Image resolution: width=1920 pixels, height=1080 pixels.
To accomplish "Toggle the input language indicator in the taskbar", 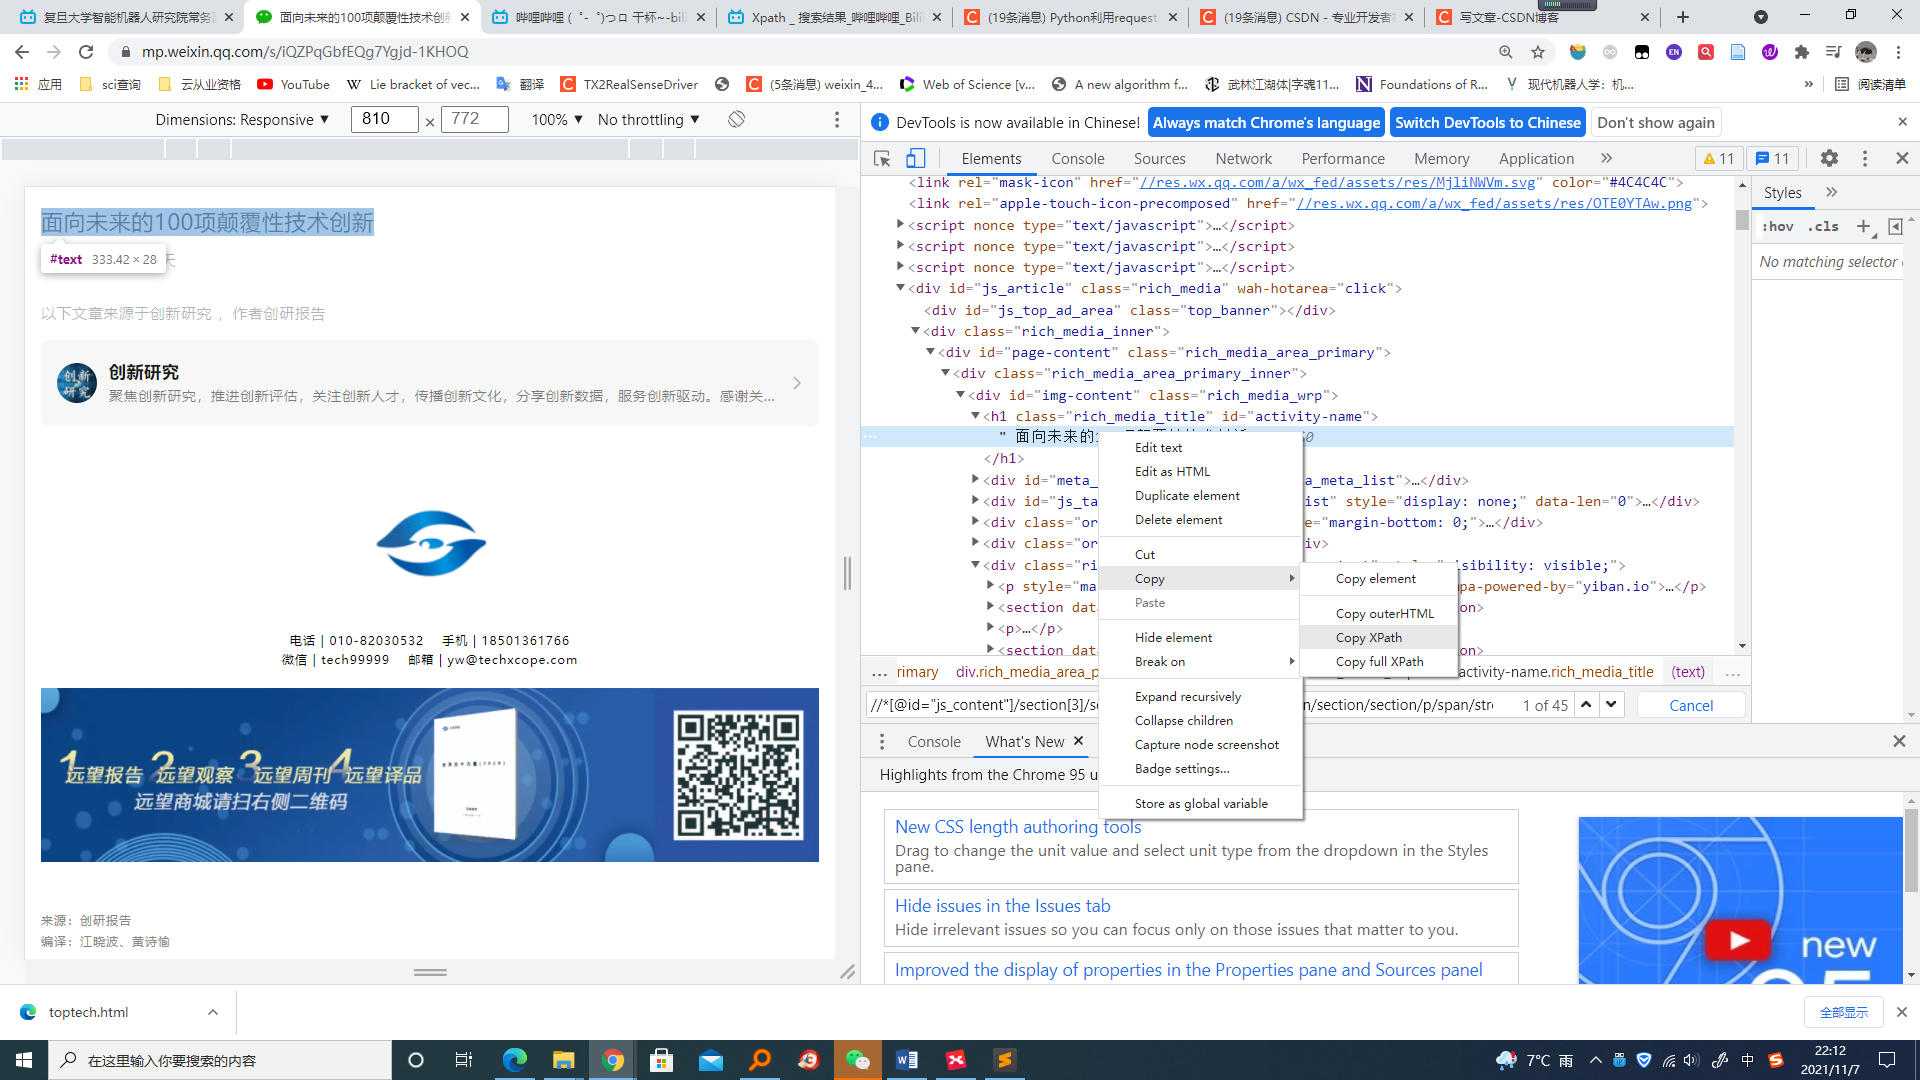I will (1748, 1060).
